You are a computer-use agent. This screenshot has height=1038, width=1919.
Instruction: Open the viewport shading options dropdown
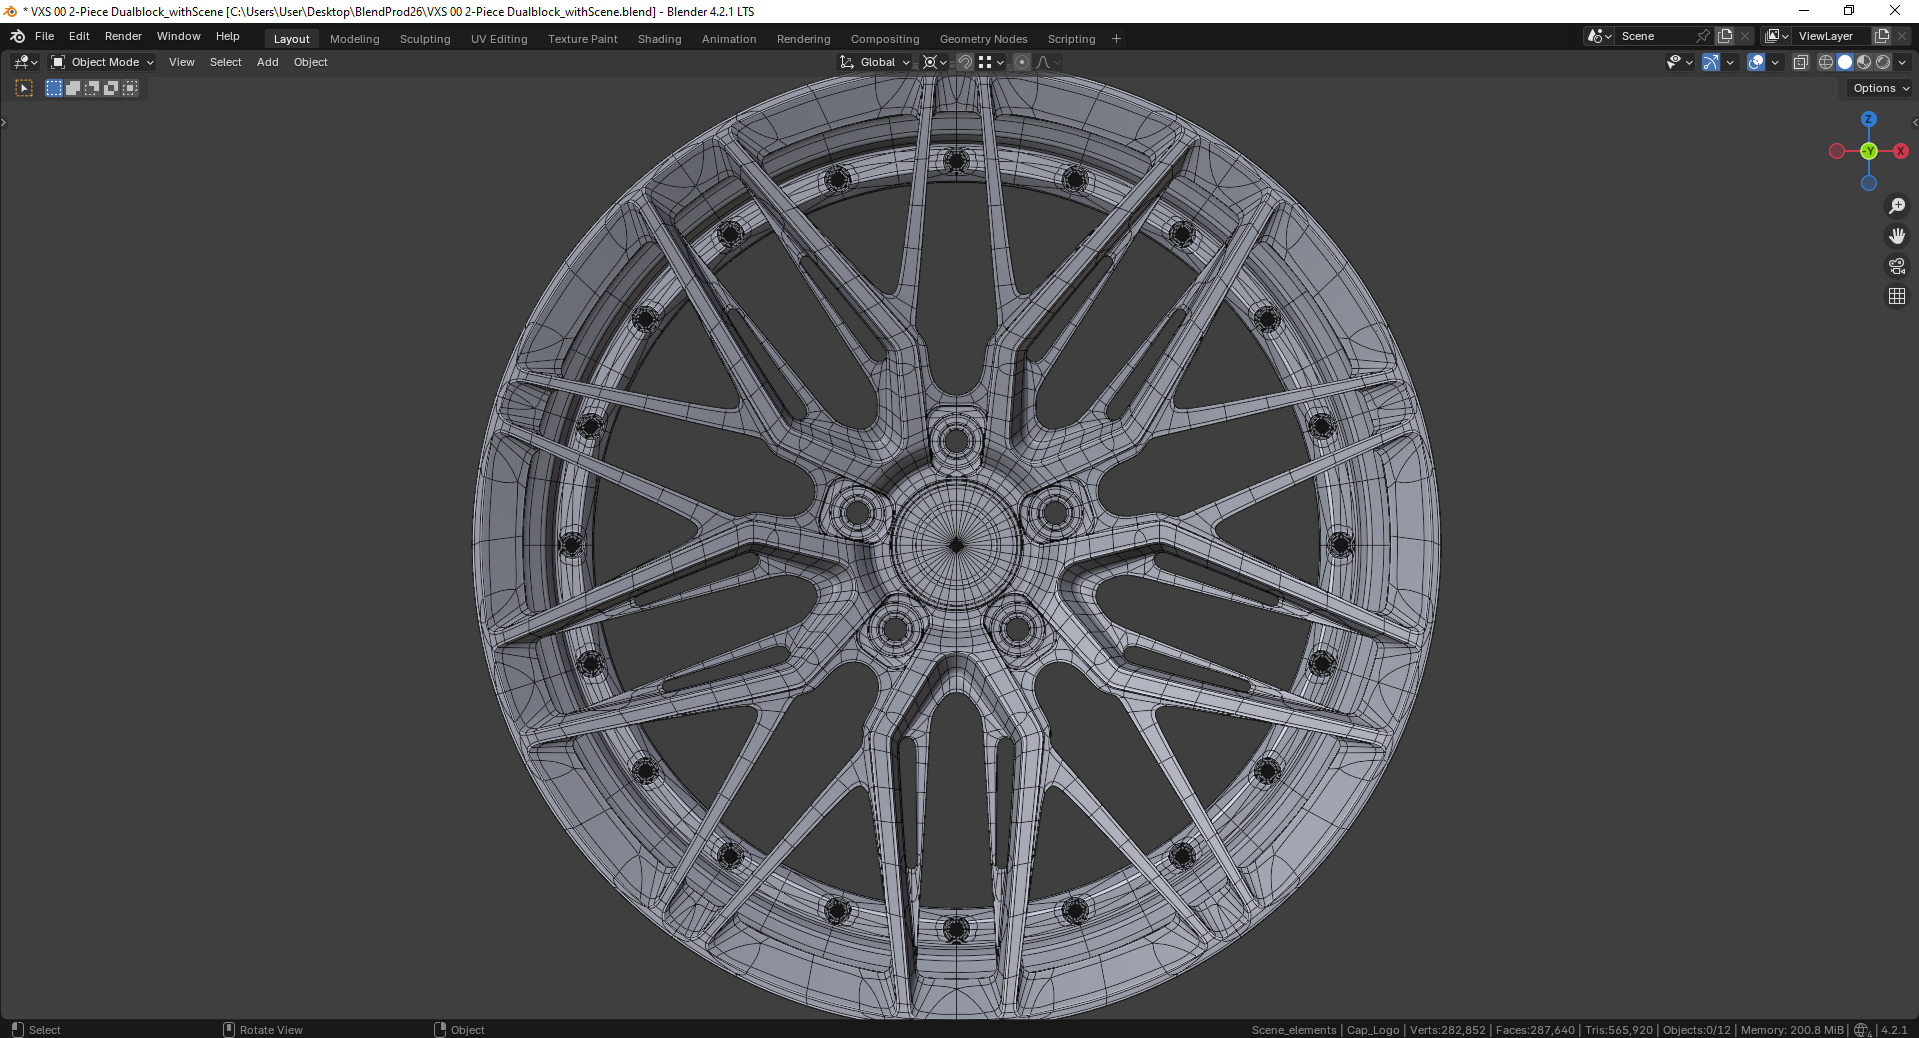(1902, 62)
